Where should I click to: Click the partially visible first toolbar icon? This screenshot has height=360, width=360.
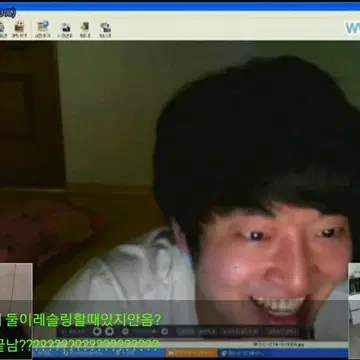(x=2, y=27)
